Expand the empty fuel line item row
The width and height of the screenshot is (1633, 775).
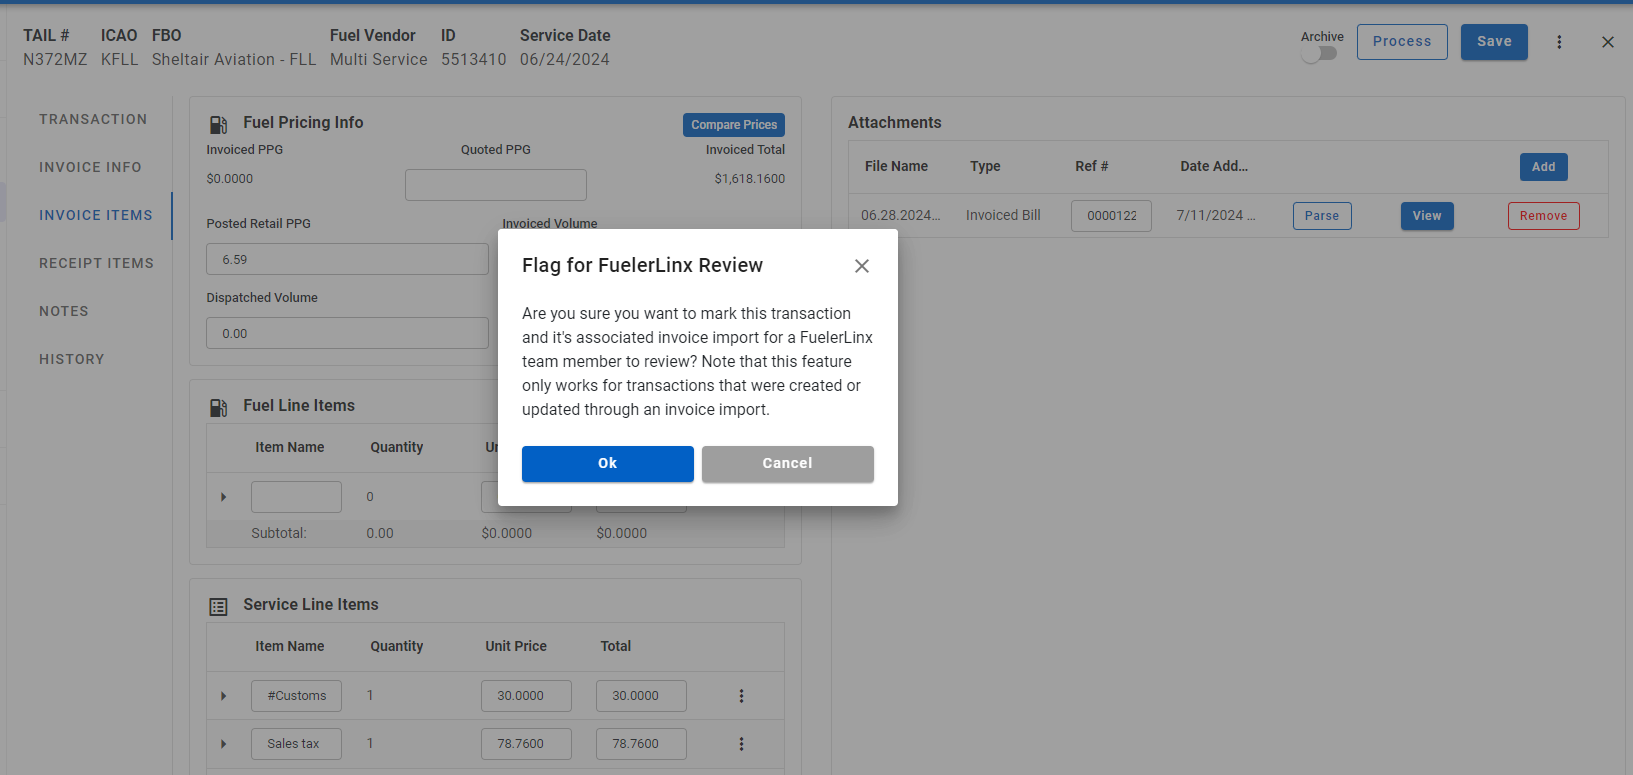[x=224, y=497]
